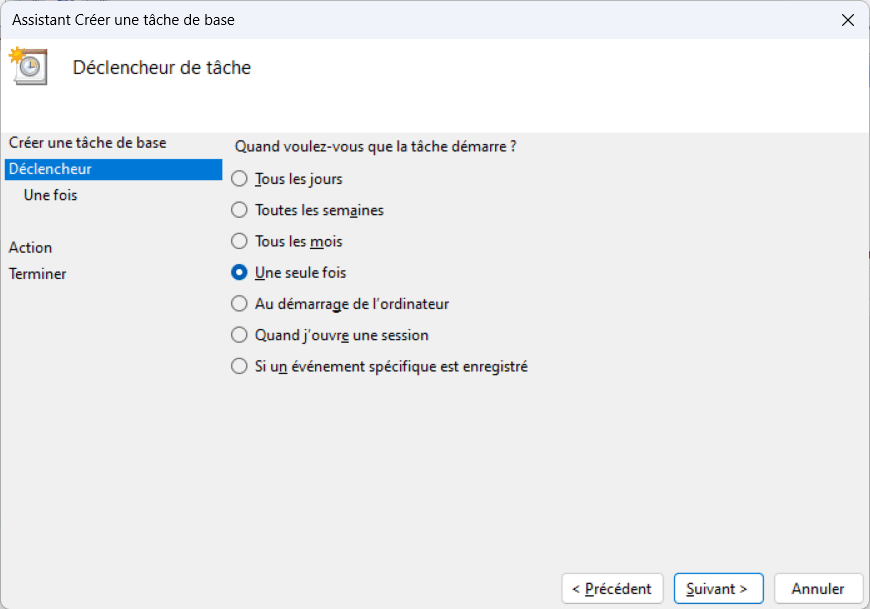The image size is (870, 609).
Task: Close the wizard with the X button
Action: [848, 20]
